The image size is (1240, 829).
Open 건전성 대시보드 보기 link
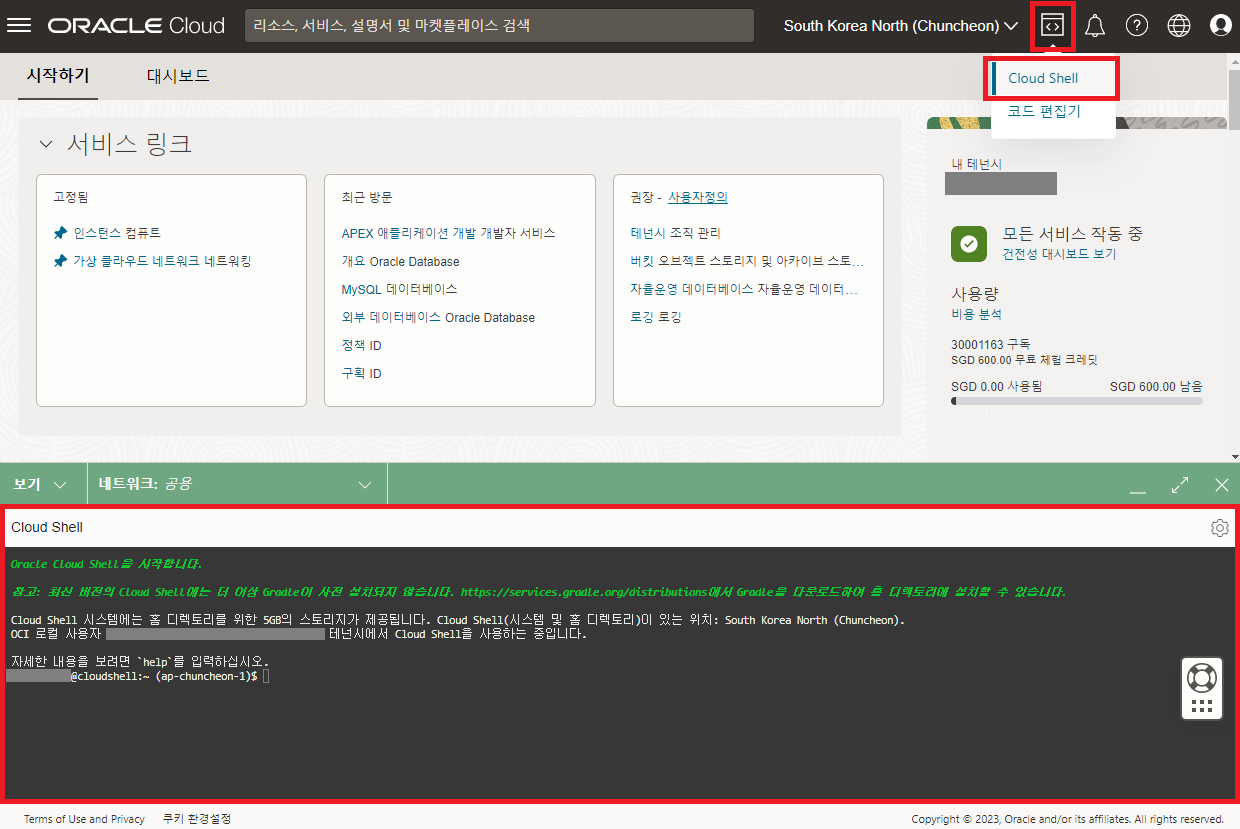click(1060, 254)
